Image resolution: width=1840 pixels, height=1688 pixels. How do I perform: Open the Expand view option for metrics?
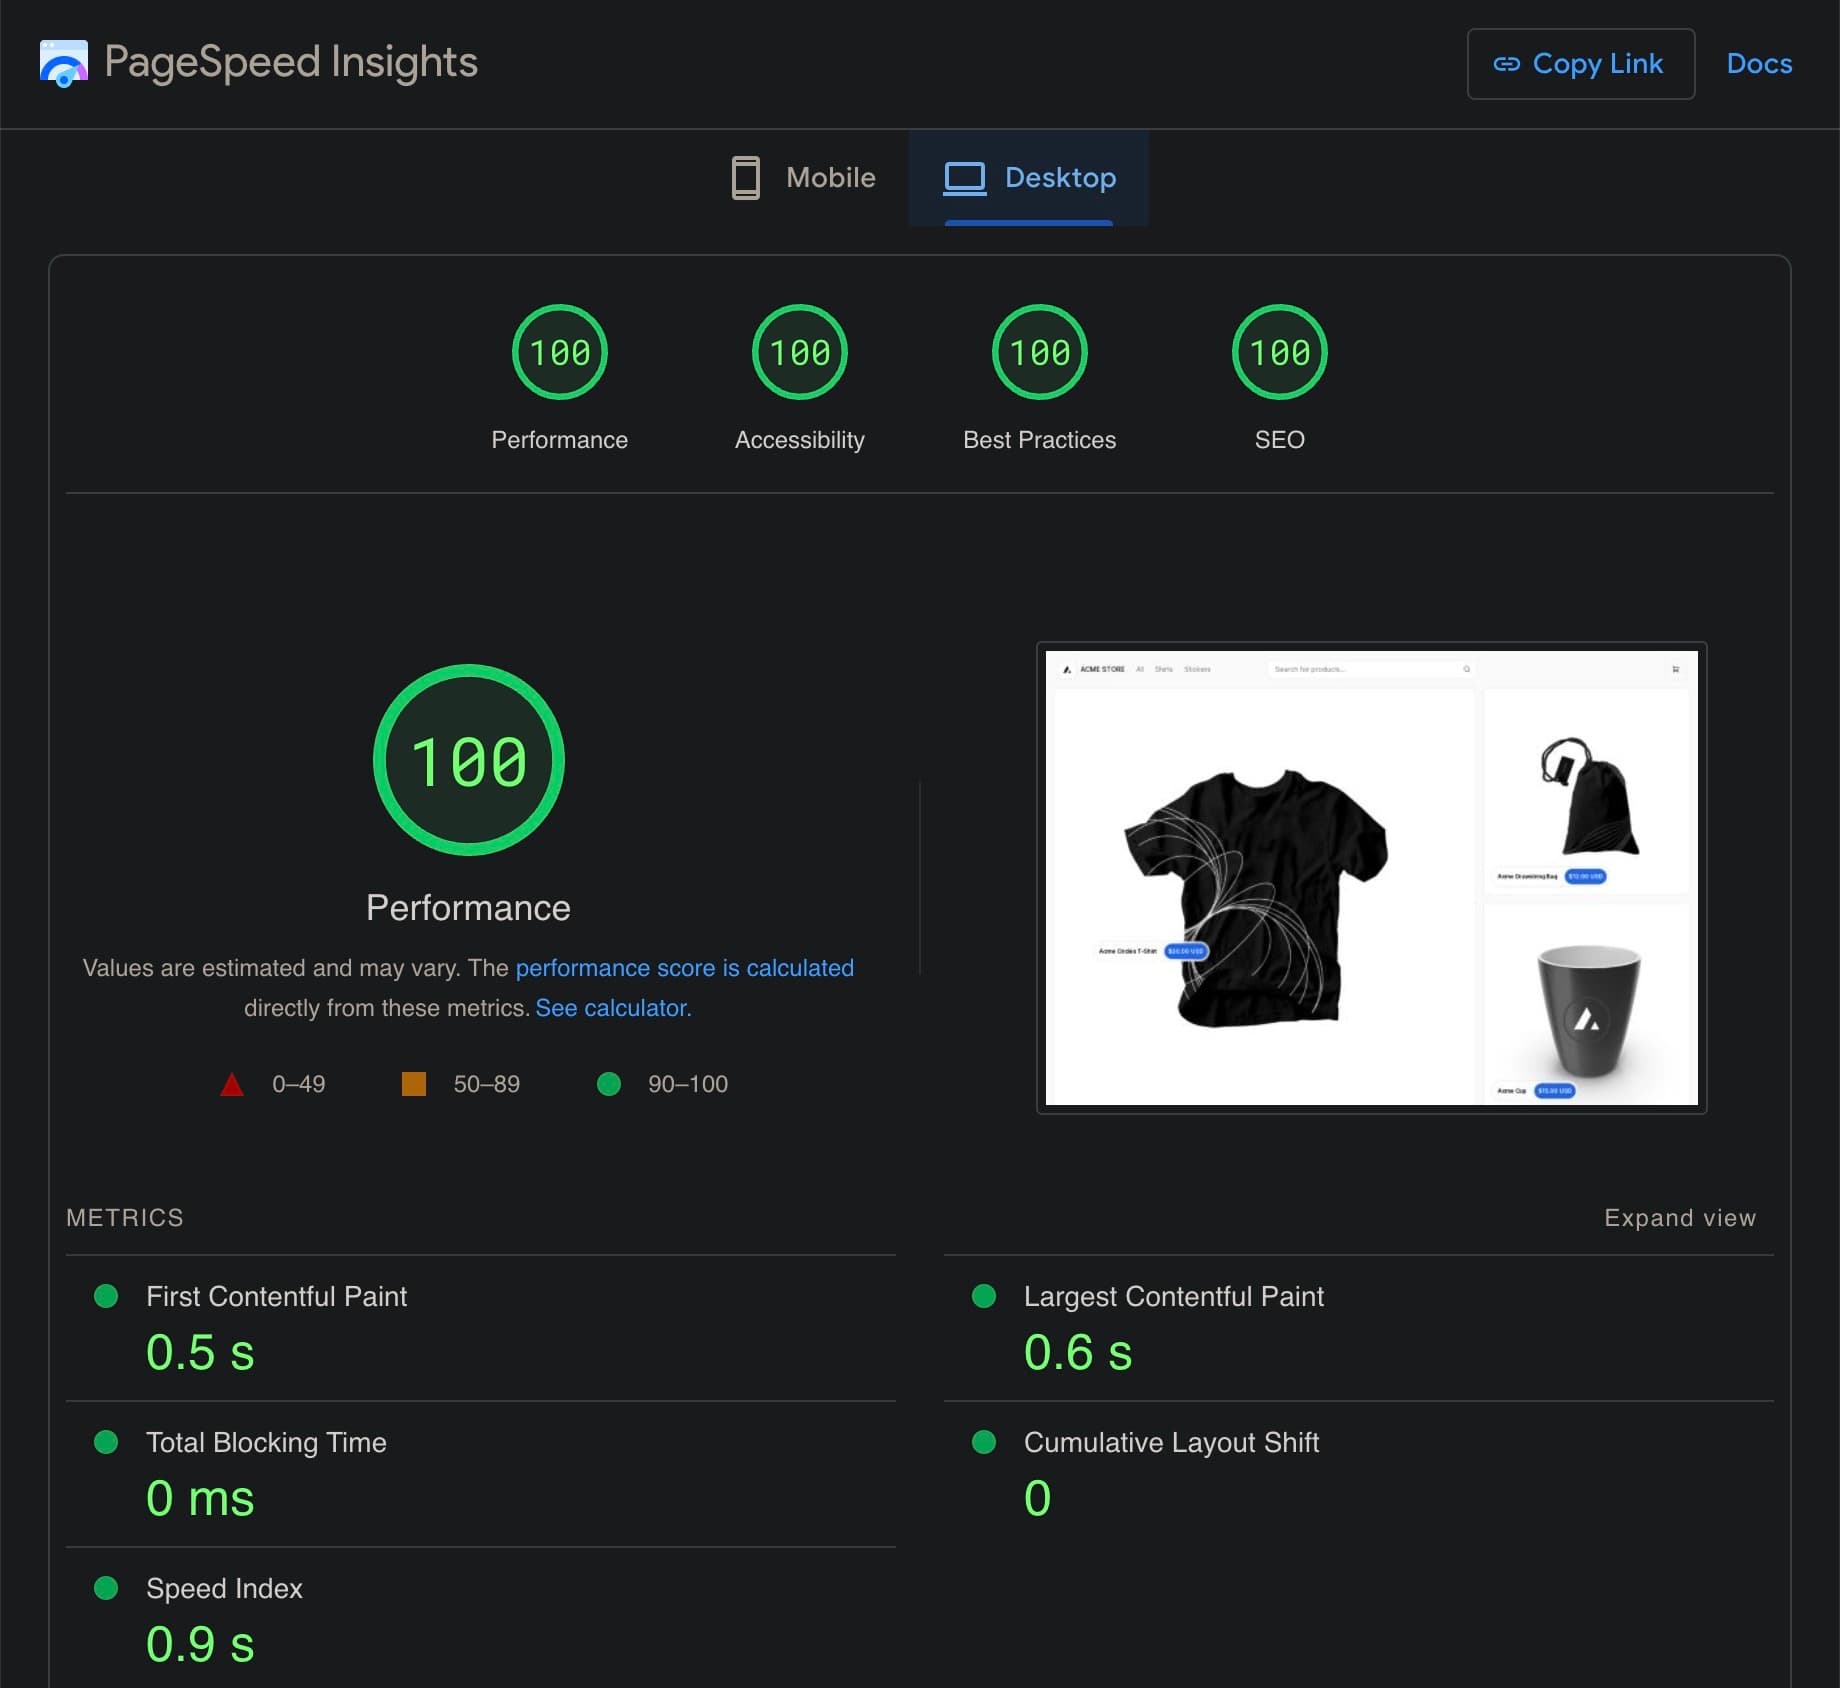click(1679, 1217)
